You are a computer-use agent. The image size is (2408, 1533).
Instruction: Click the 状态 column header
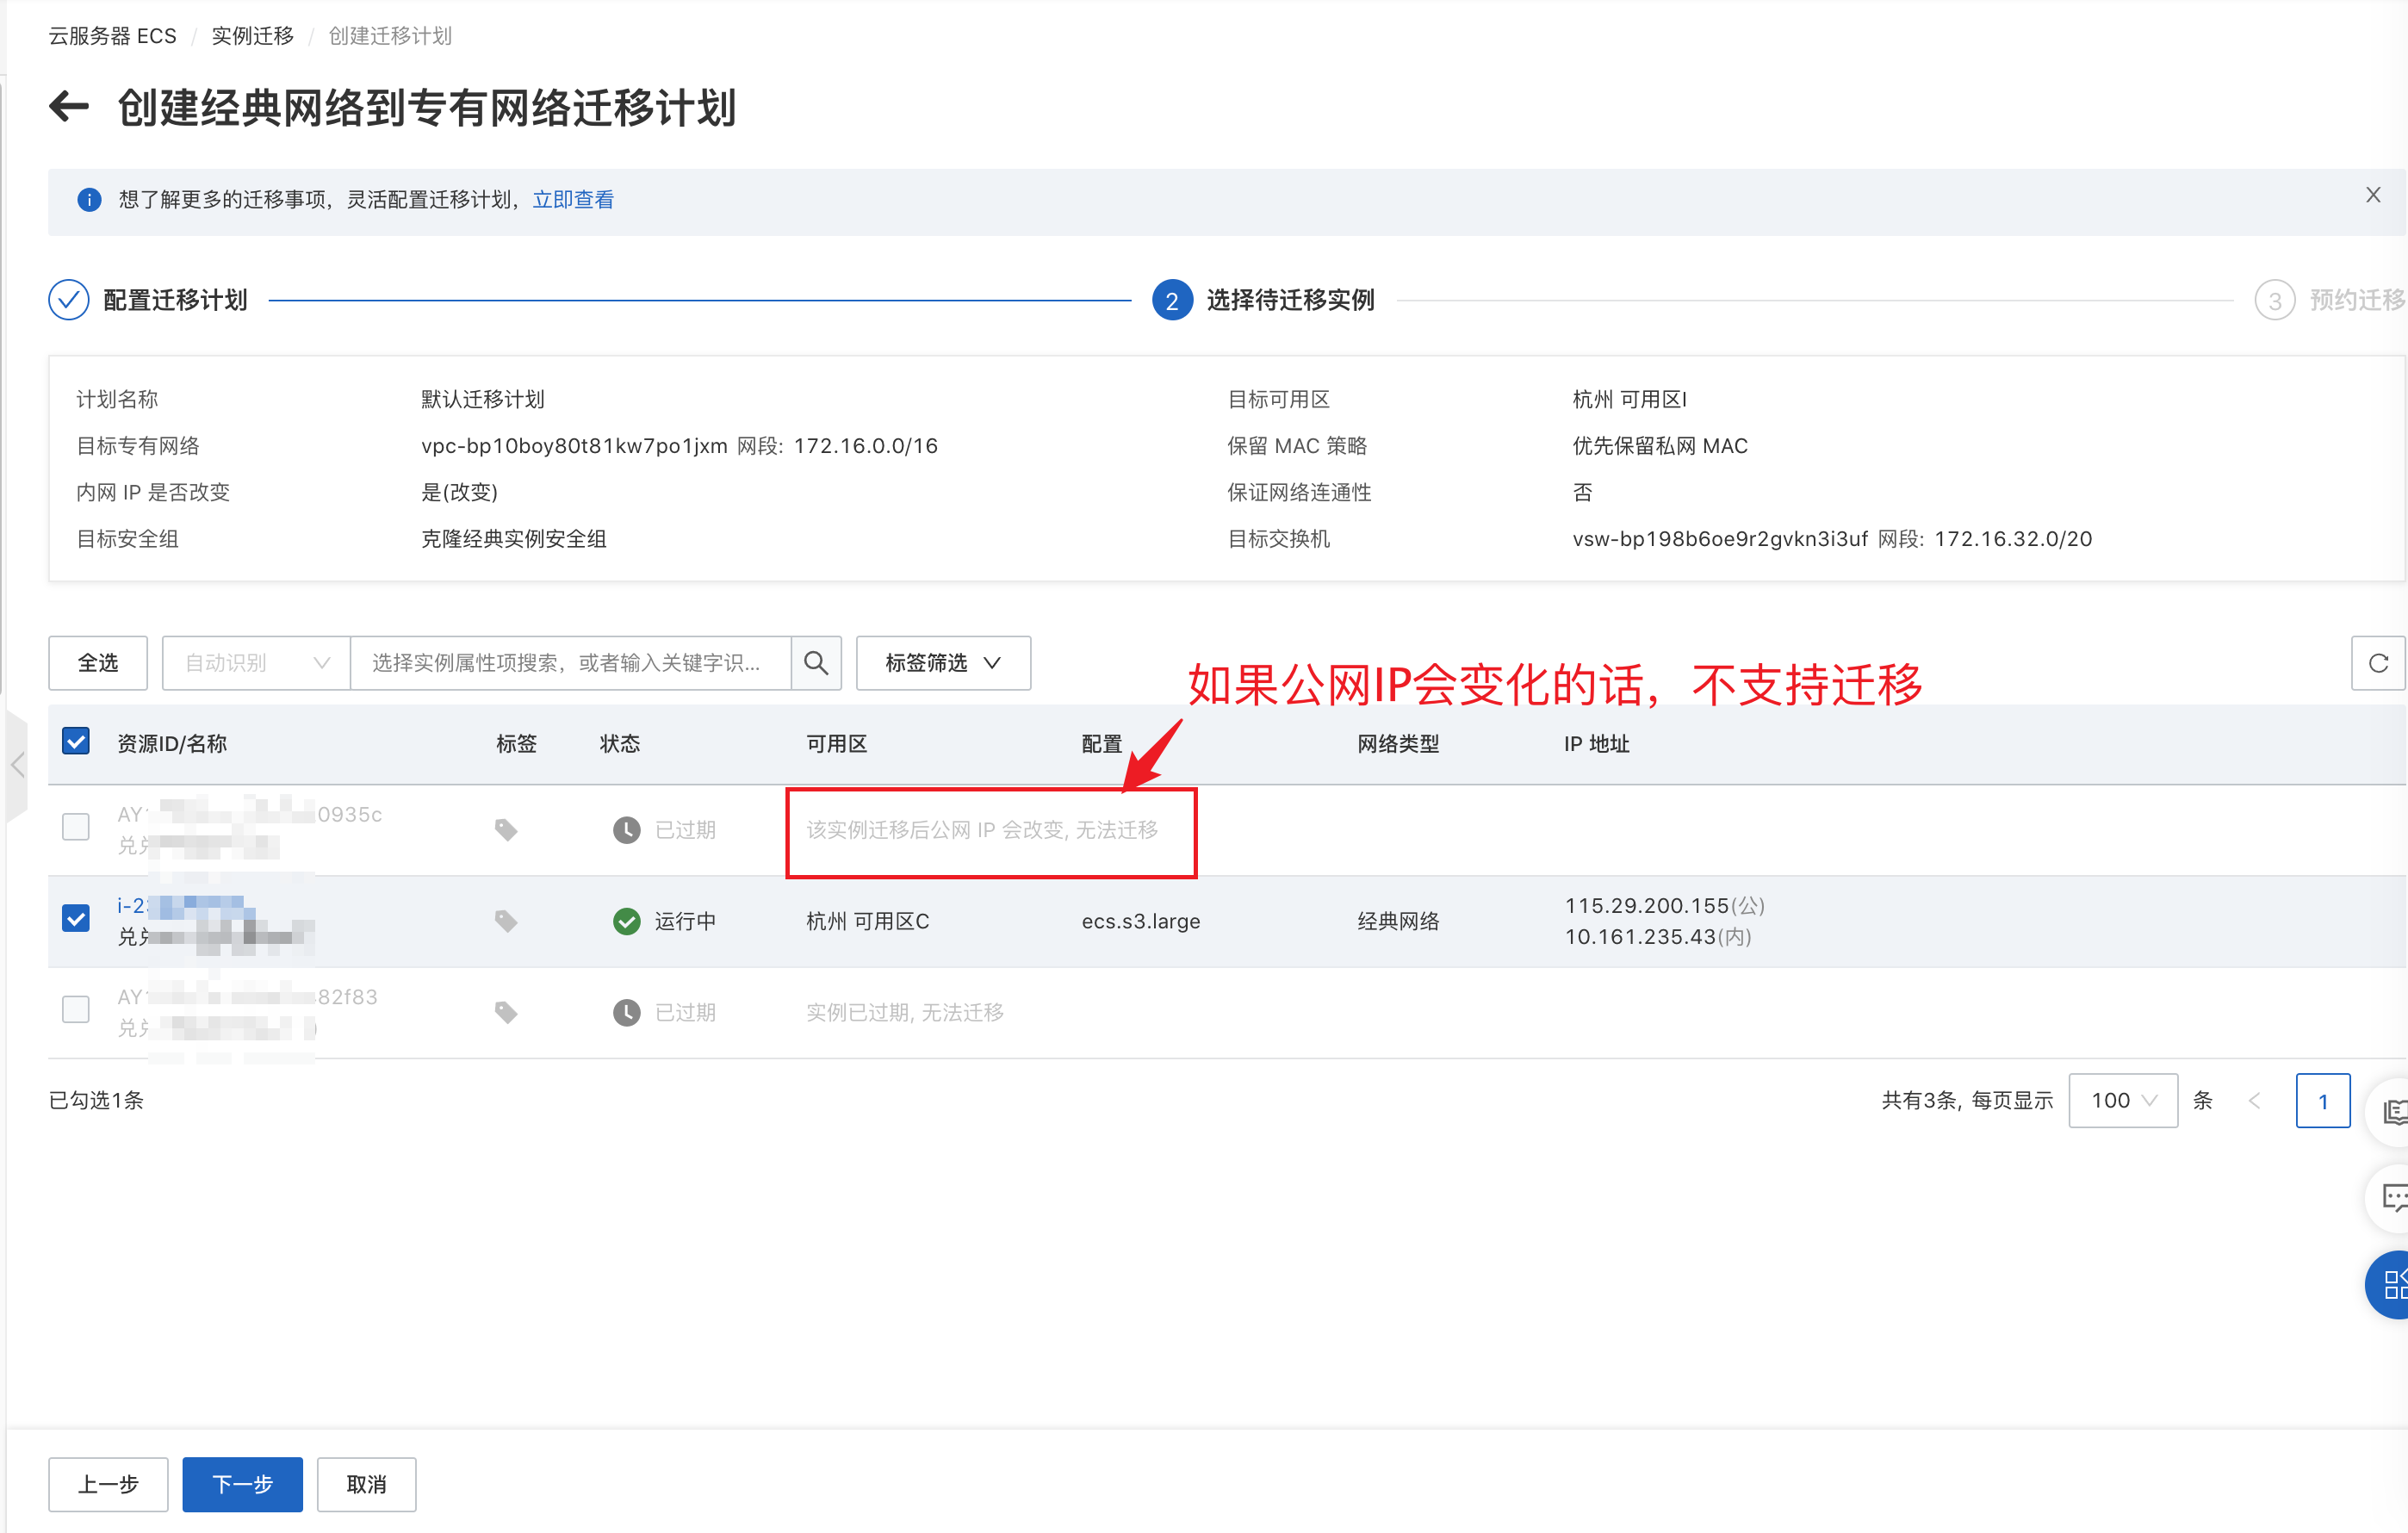620,744
